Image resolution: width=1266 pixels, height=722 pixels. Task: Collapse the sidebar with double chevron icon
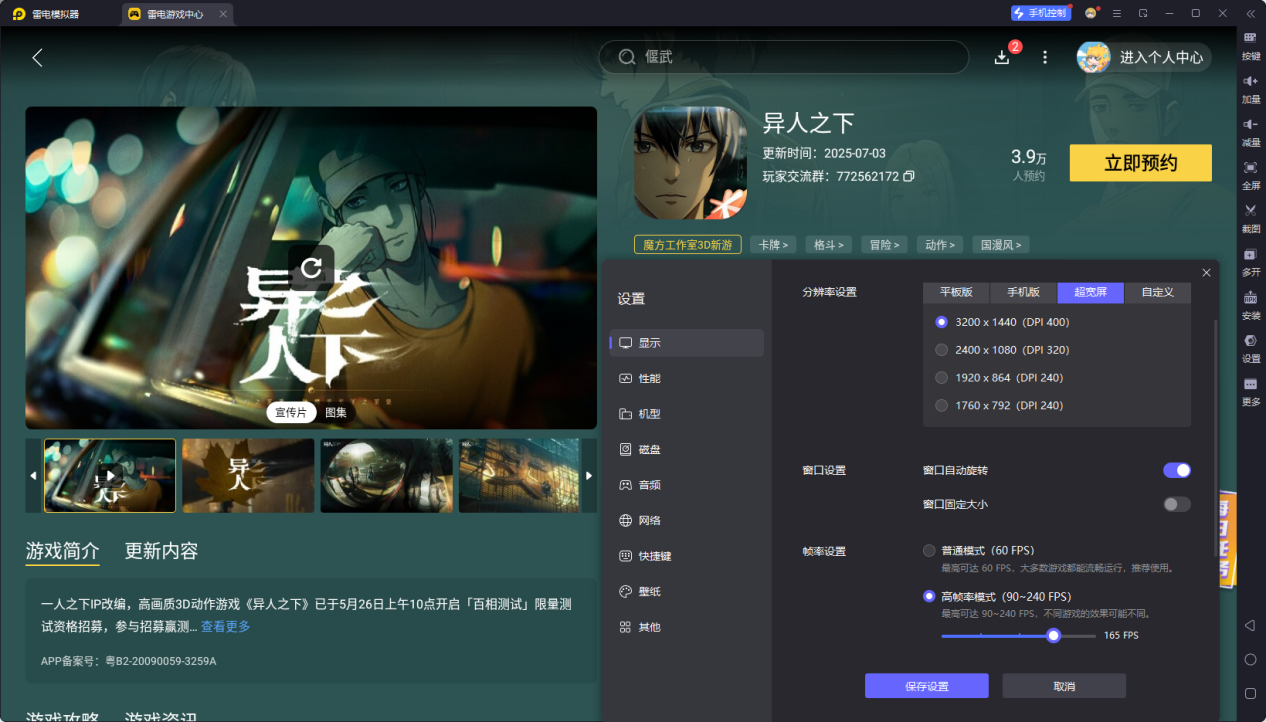point(1250,13)
